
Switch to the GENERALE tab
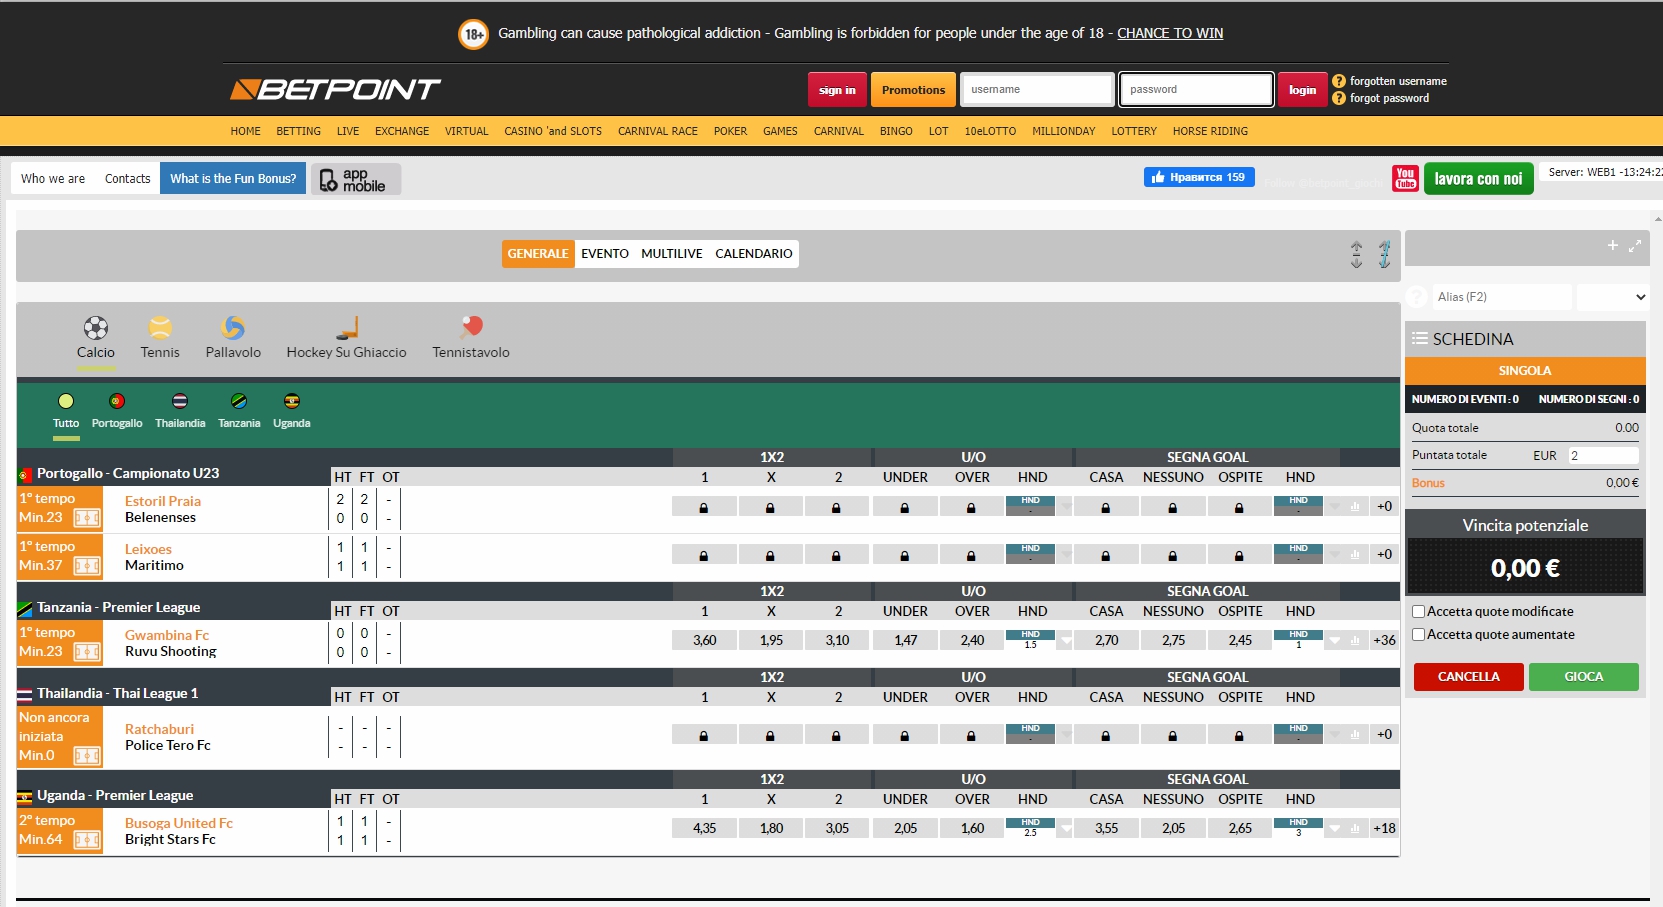click(x=538, y=254)
